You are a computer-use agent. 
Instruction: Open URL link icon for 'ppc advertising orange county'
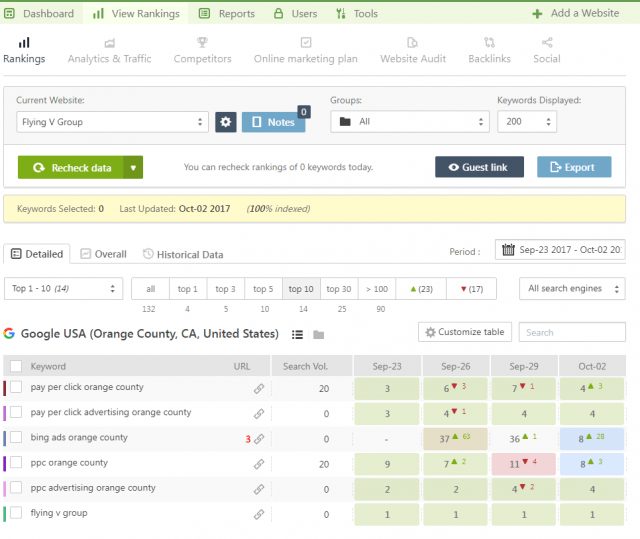click(259, 489)
